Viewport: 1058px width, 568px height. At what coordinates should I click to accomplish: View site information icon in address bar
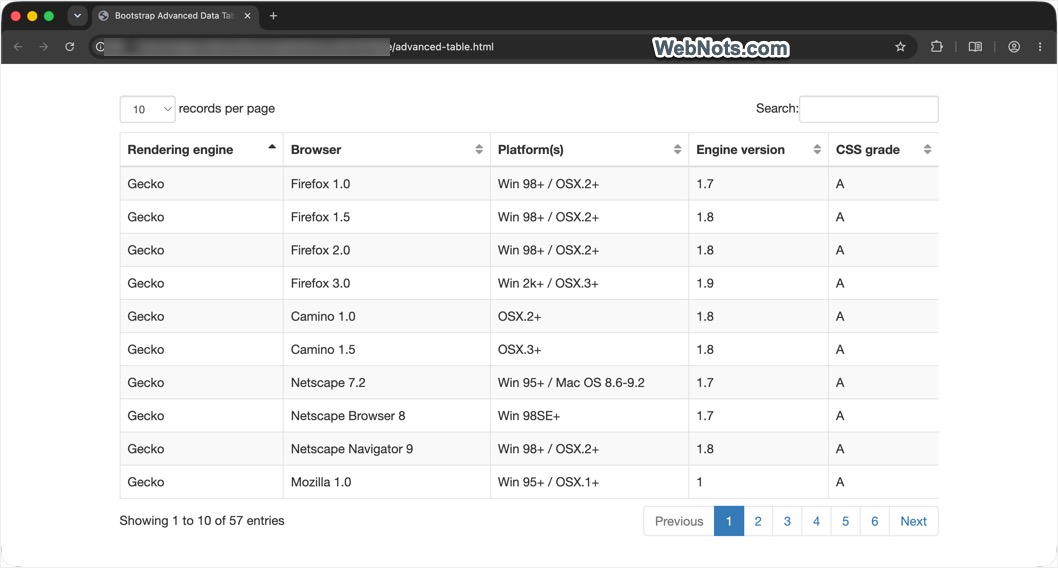click(x=100, y=47)
